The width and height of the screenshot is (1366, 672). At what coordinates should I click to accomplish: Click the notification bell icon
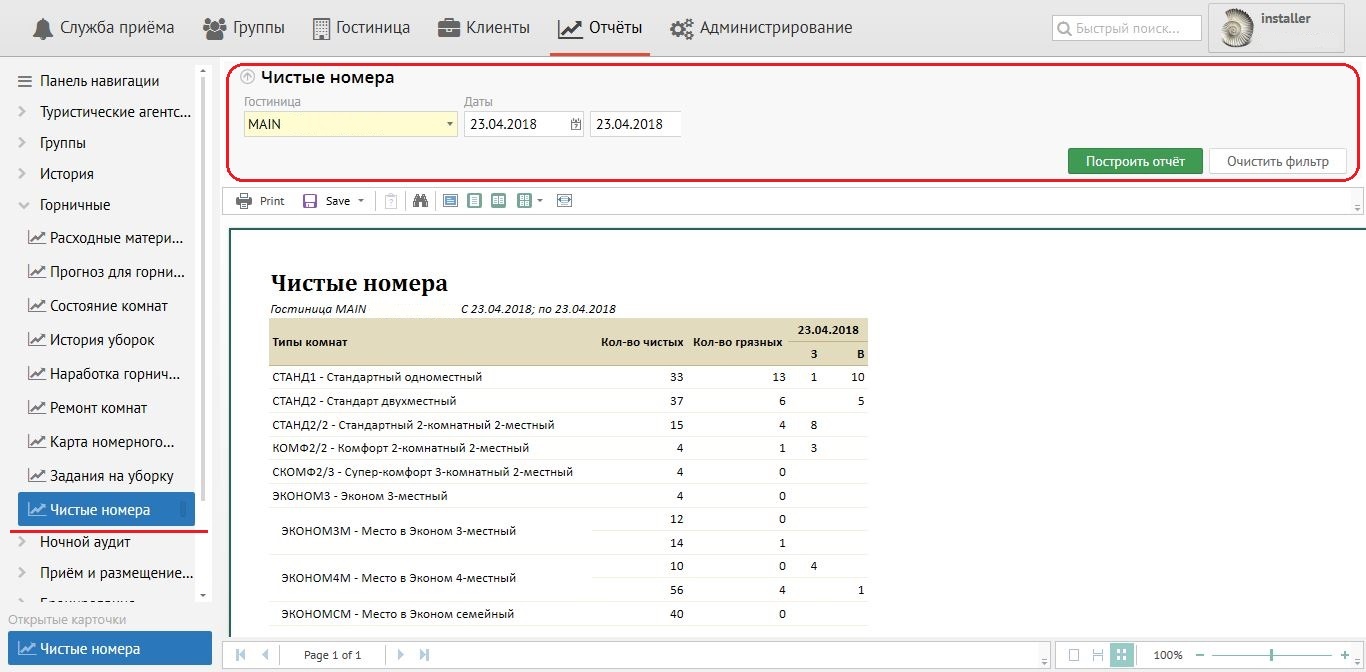pyautogui.click(x=43, y=28)
